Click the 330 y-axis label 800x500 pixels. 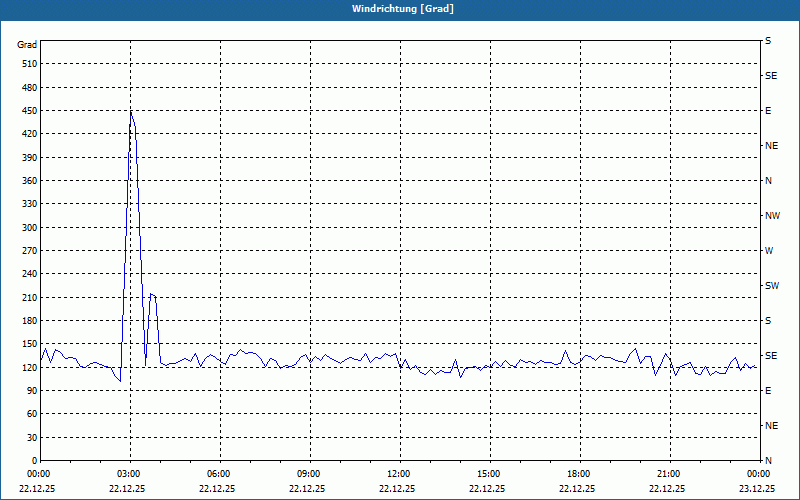30,204
